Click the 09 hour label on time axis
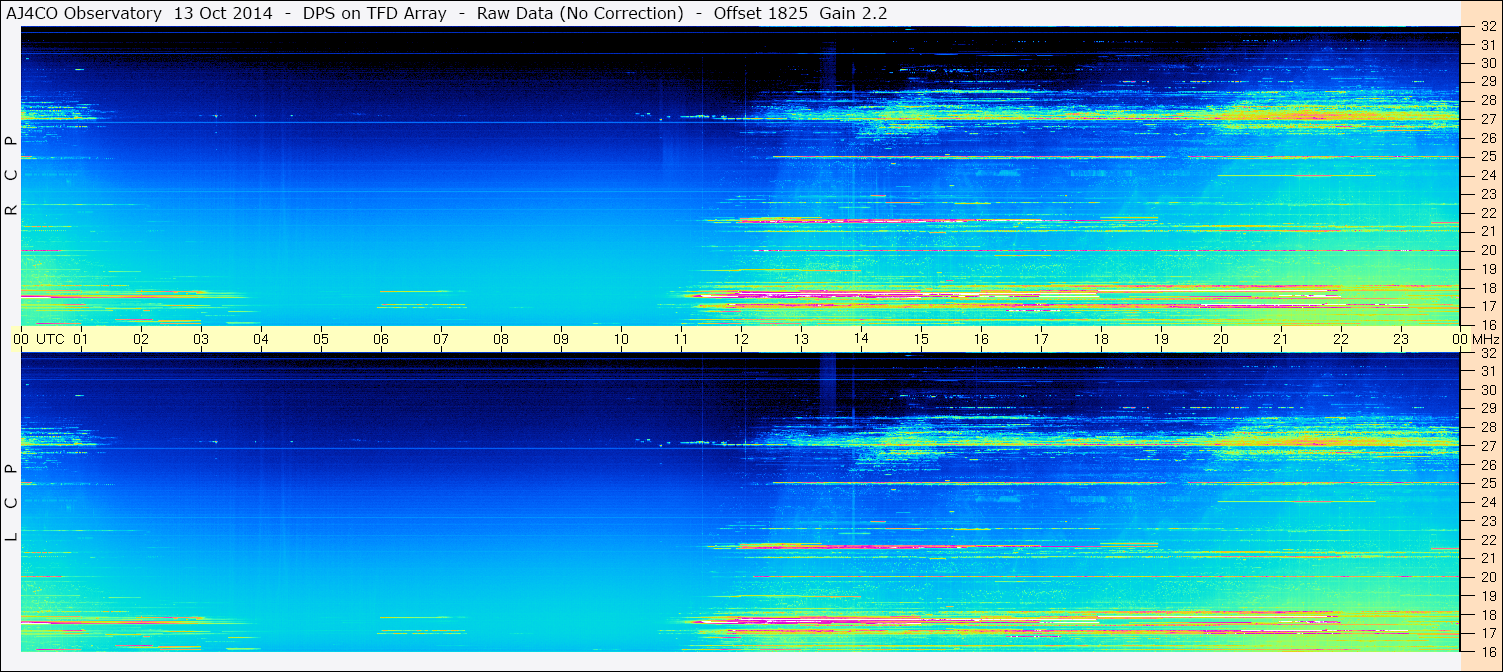 click(561, 340)
